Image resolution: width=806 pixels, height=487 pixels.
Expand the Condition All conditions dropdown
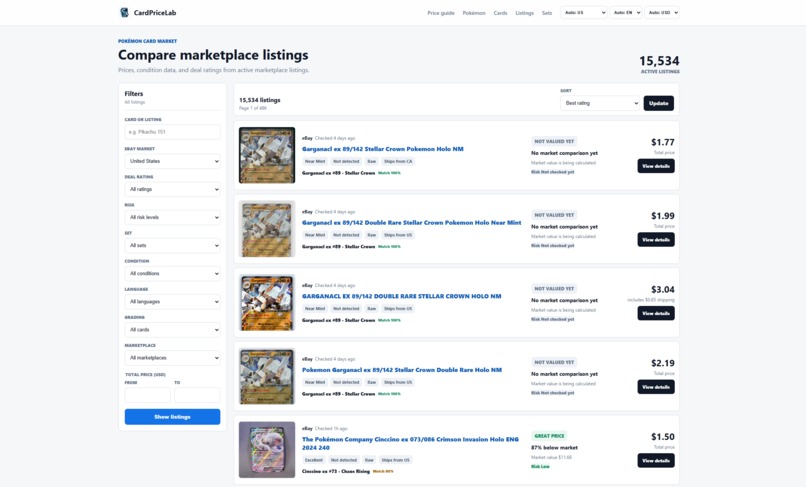click(x=172, y=274)
